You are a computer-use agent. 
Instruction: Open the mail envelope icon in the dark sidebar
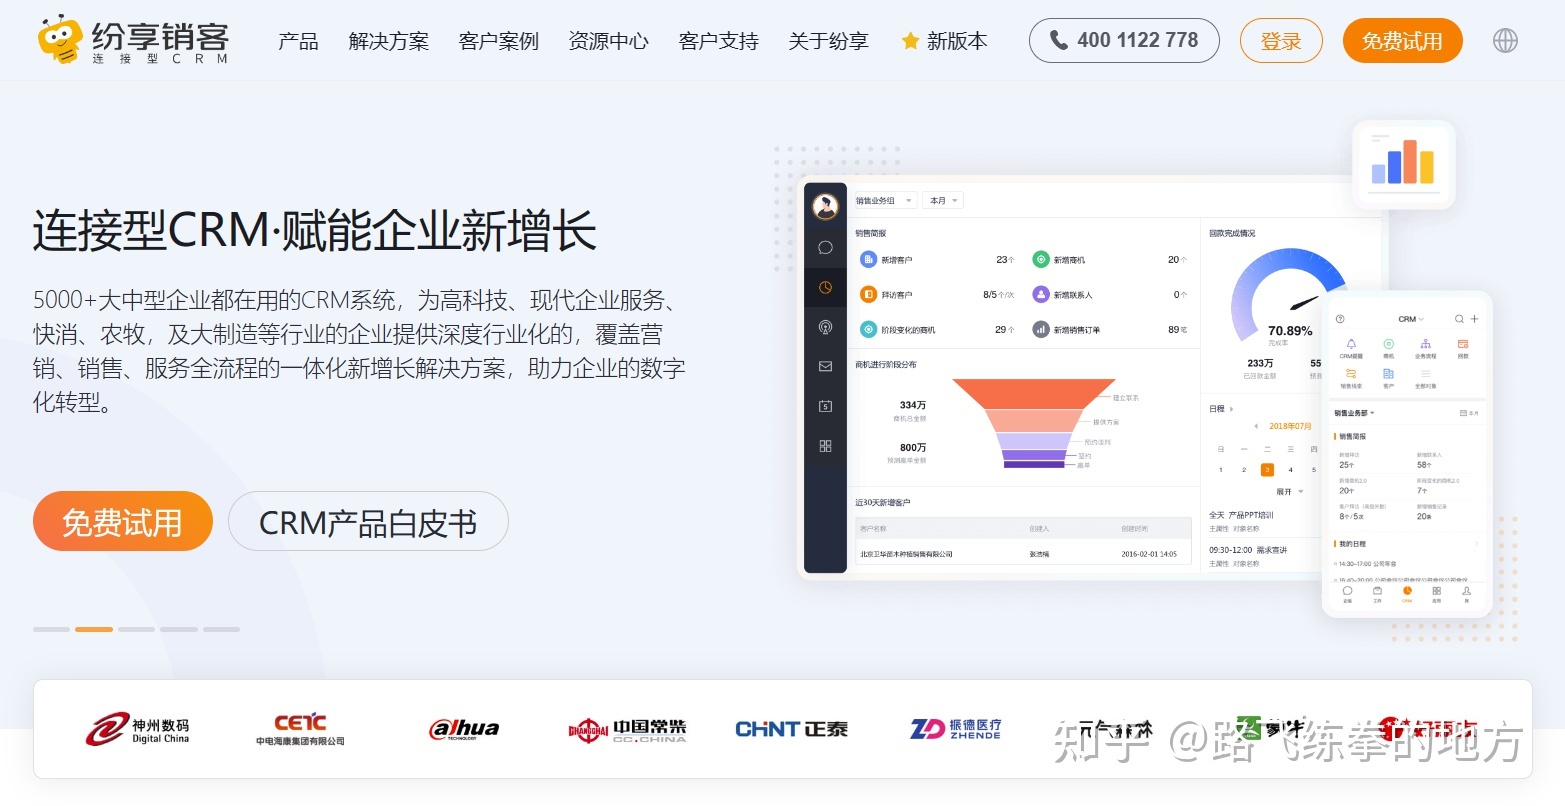[825, 366]
